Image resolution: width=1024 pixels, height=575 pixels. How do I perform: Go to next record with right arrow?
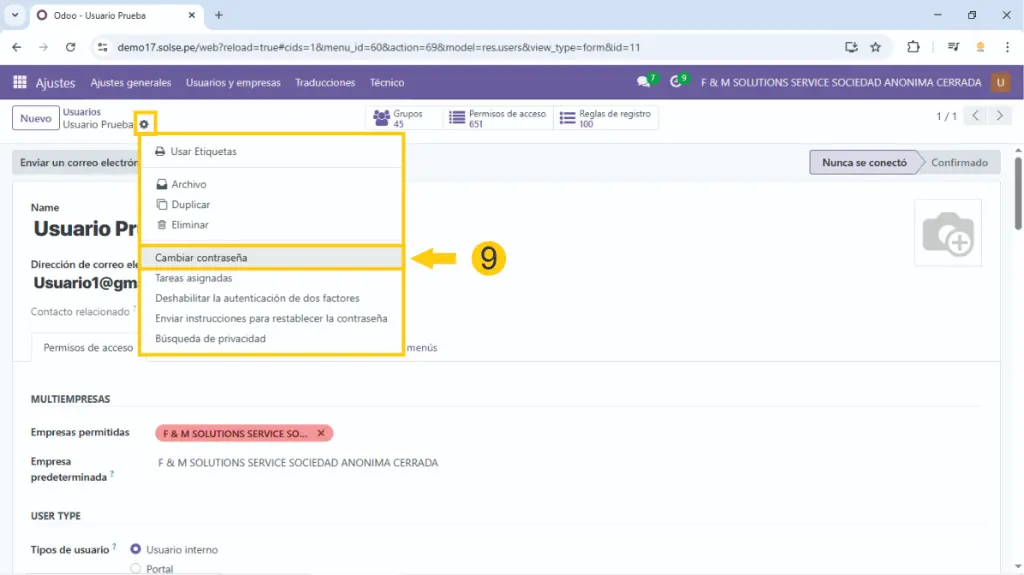pyautogui.click(x=1000, y=116)
